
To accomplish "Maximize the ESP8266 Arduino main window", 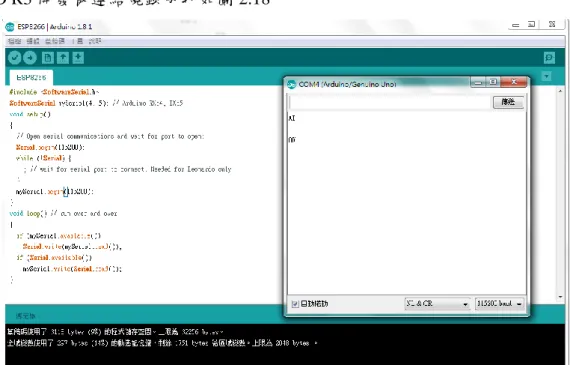I will click(x=531, y=25).
